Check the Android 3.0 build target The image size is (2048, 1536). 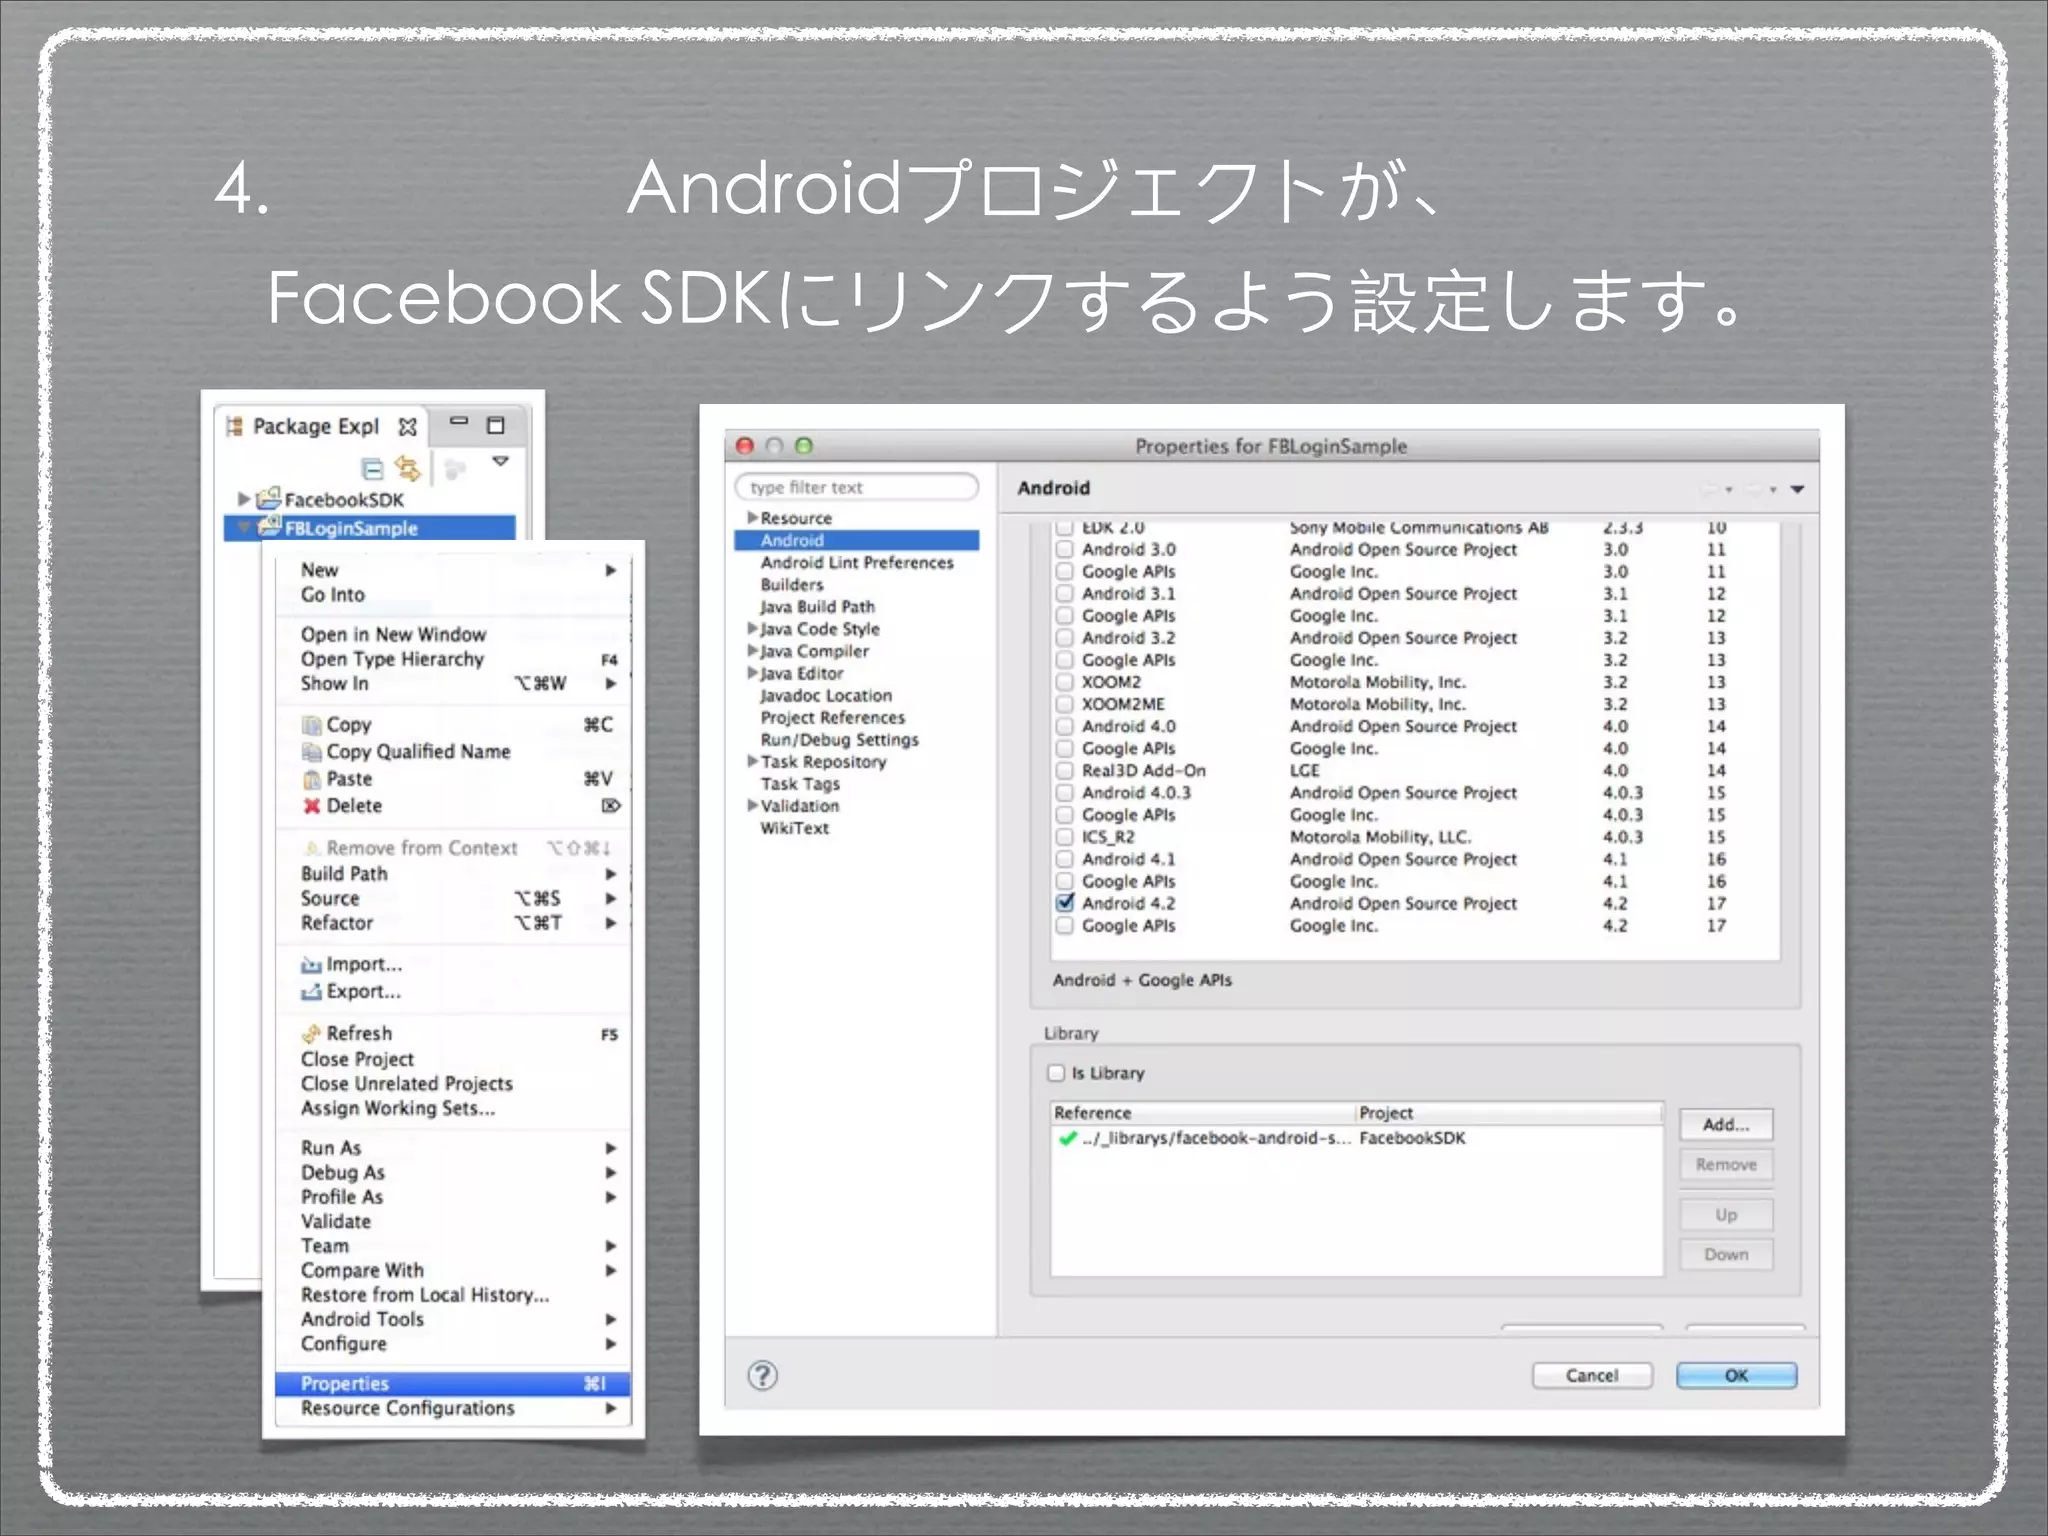click(x=1065, y=549)
